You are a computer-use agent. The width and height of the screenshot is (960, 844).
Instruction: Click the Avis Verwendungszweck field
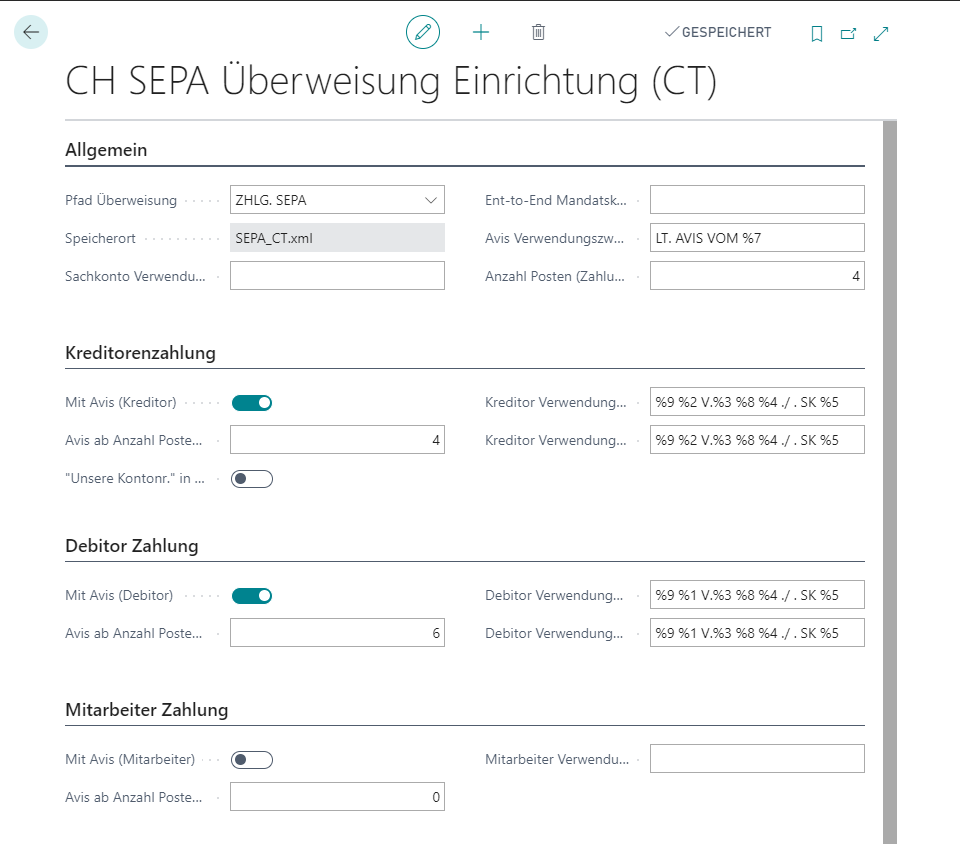point(756,237)
